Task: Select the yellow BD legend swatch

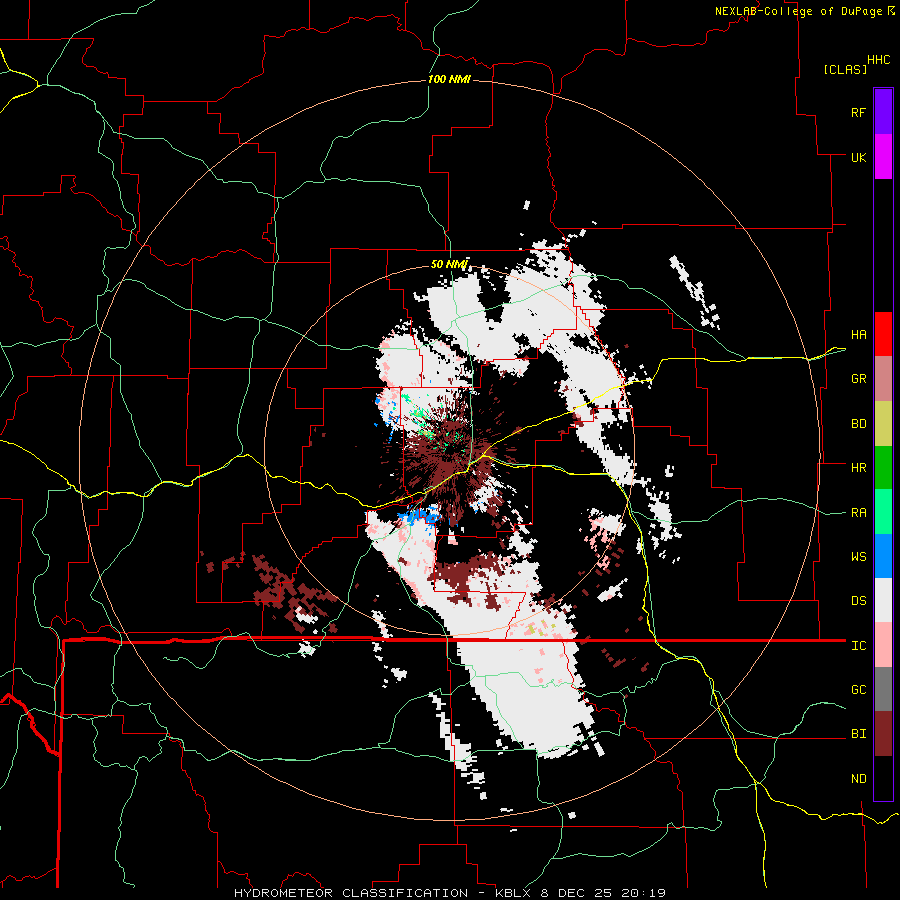Action: coord(883,423)
